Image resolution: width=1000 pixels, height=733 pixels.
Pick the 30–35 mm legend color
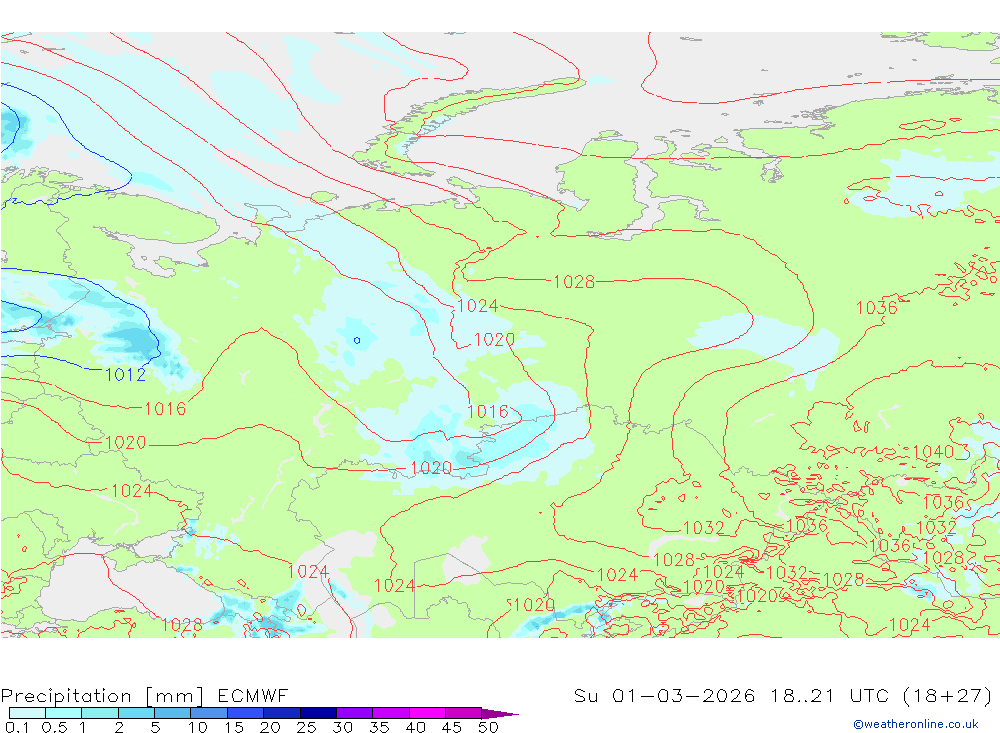point(355,713)
